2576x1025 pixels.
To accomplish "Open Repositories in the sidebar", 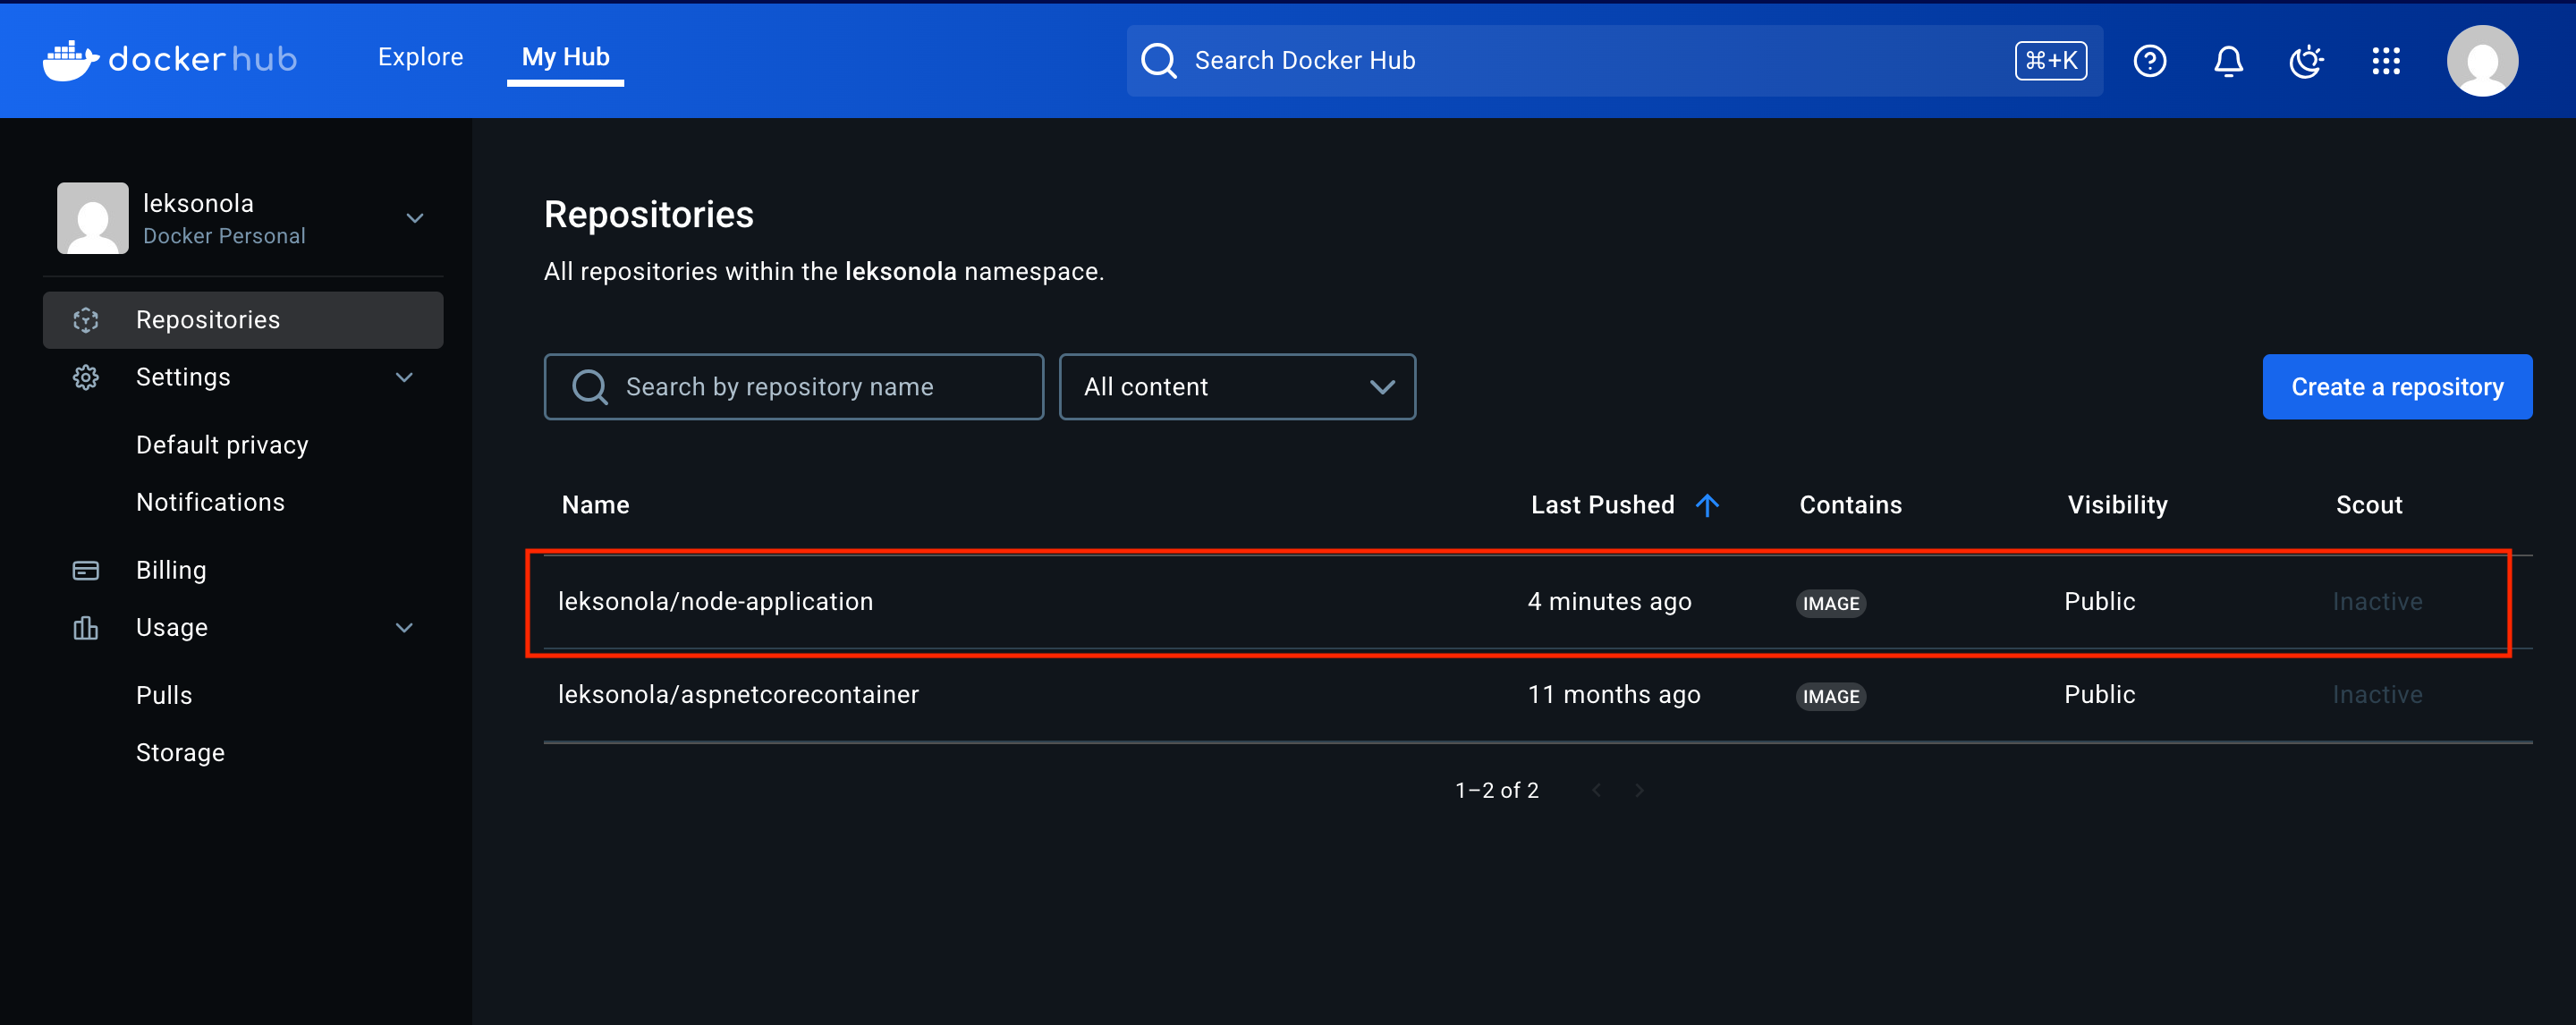I will coord(243,320).
